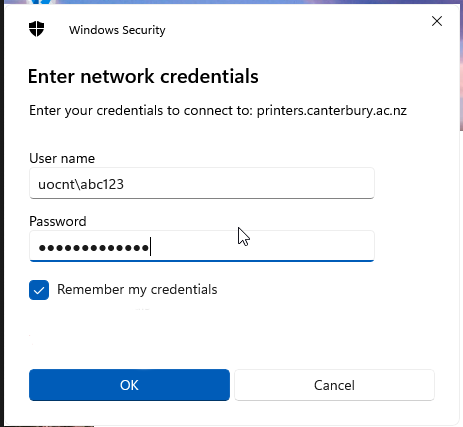Click the "Password" field label
The width and height of the screenshot is (463, 427).
(58, 221)
